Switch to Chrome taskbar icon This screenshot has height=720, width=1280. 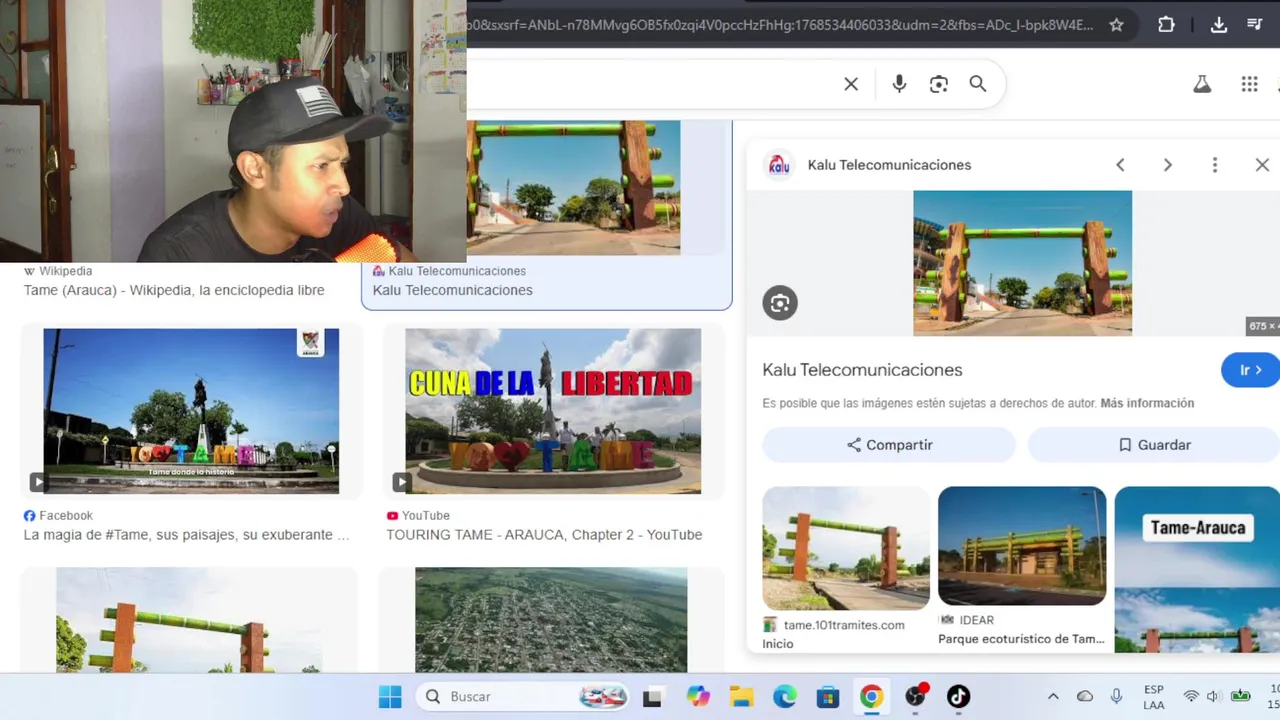tap(872, 697)
